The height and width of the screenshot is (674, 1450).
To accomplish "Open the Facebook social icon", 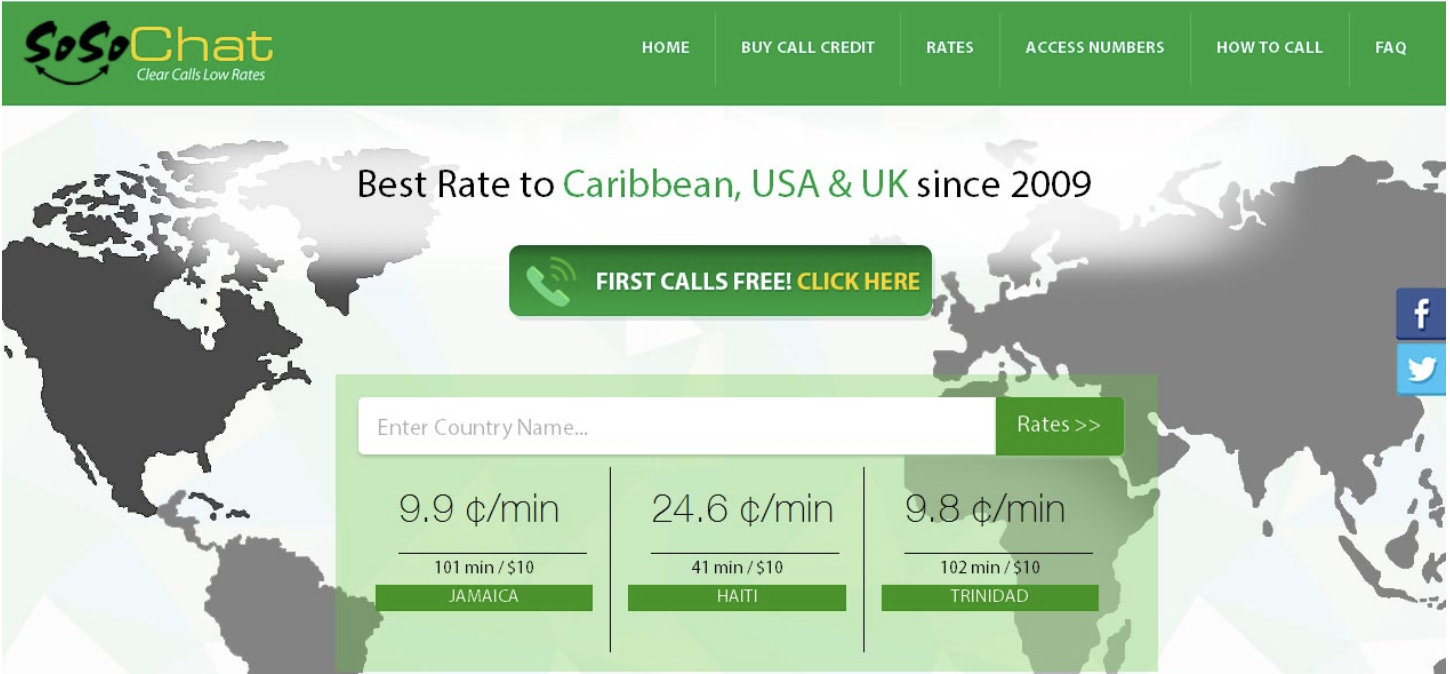I will click(1422, 315).
